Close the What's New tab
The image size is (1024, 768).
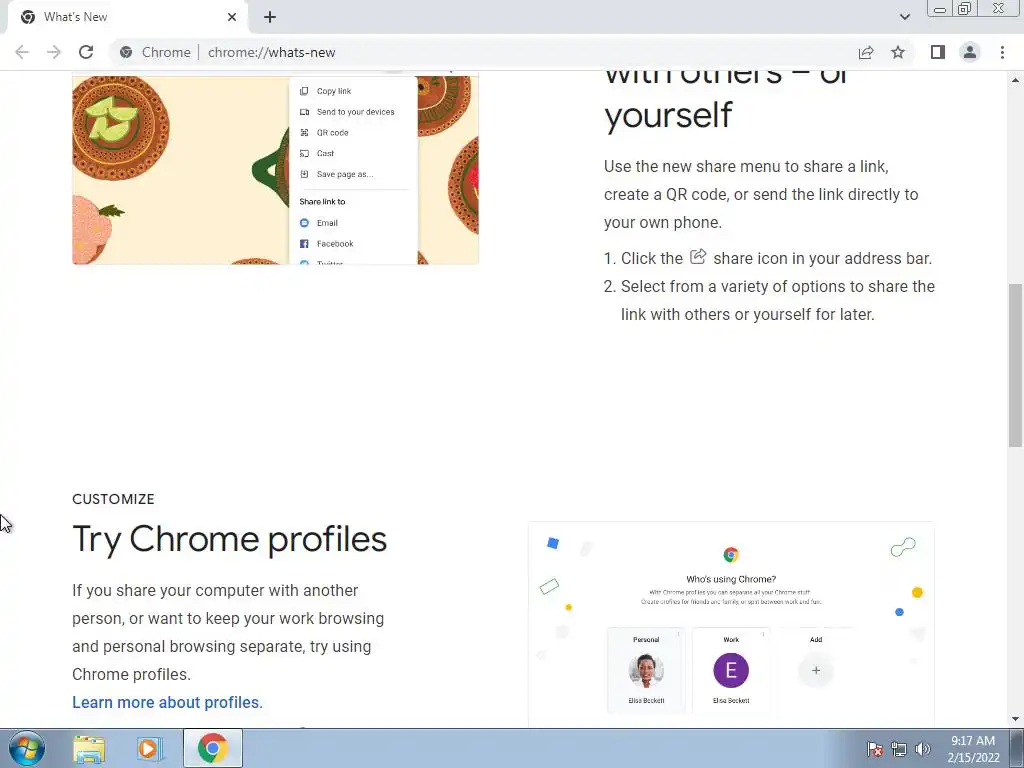pos(232,17)
